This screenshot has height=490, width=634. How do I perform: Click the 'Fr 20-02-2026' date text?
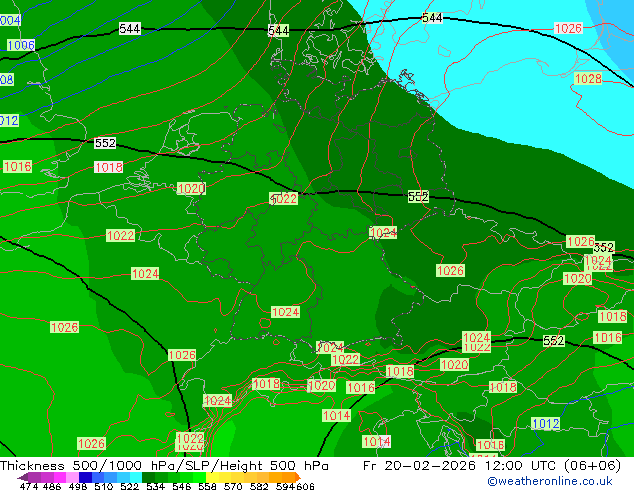(419, 466)
